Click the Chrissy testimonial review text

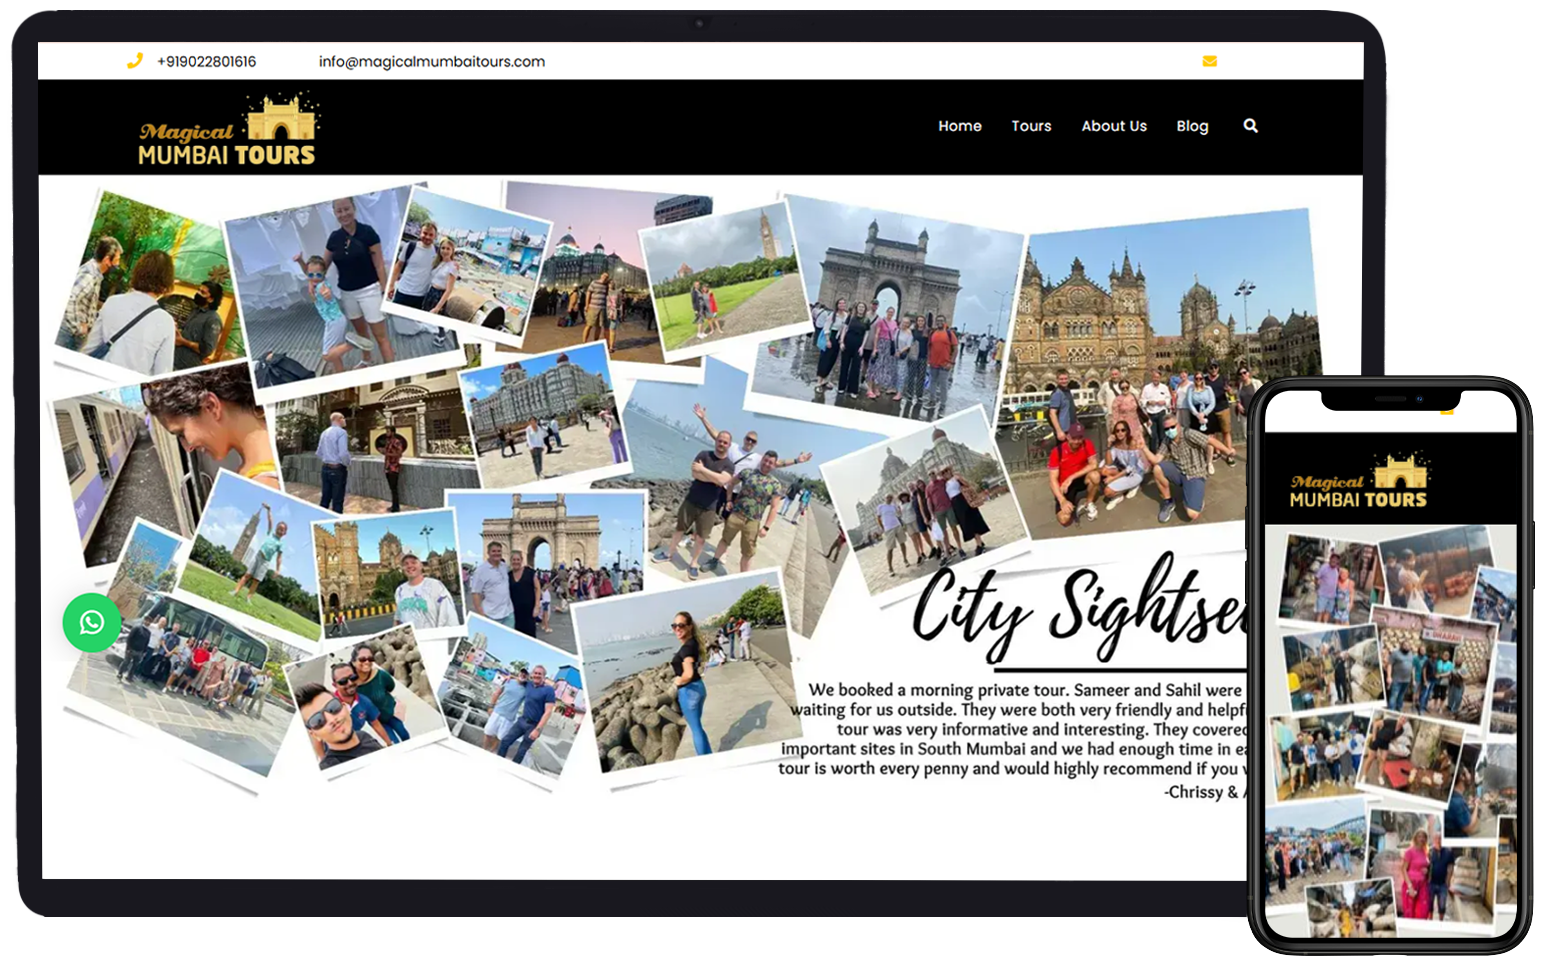[1010, 730]
